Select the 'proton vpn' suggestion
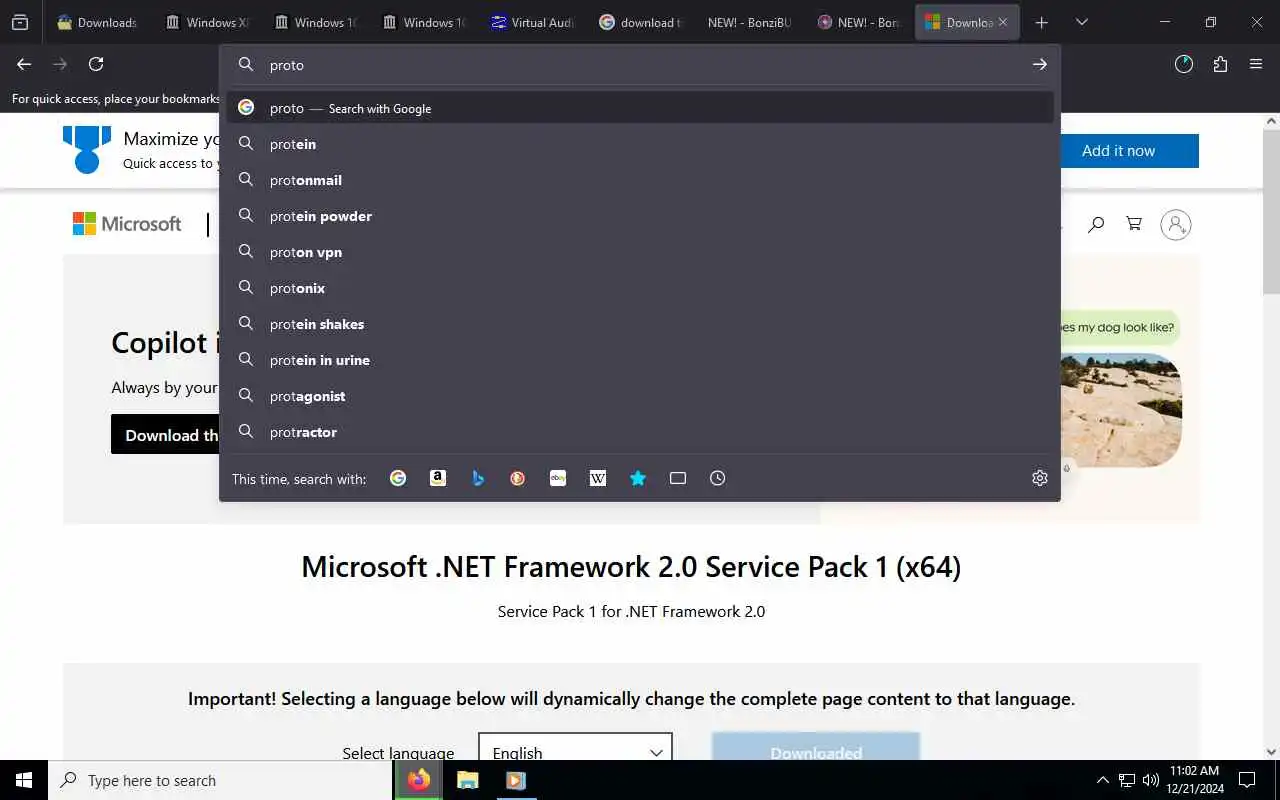This screenshot has height=800, width=1280. pyautogui.click(x=640, y=252)
